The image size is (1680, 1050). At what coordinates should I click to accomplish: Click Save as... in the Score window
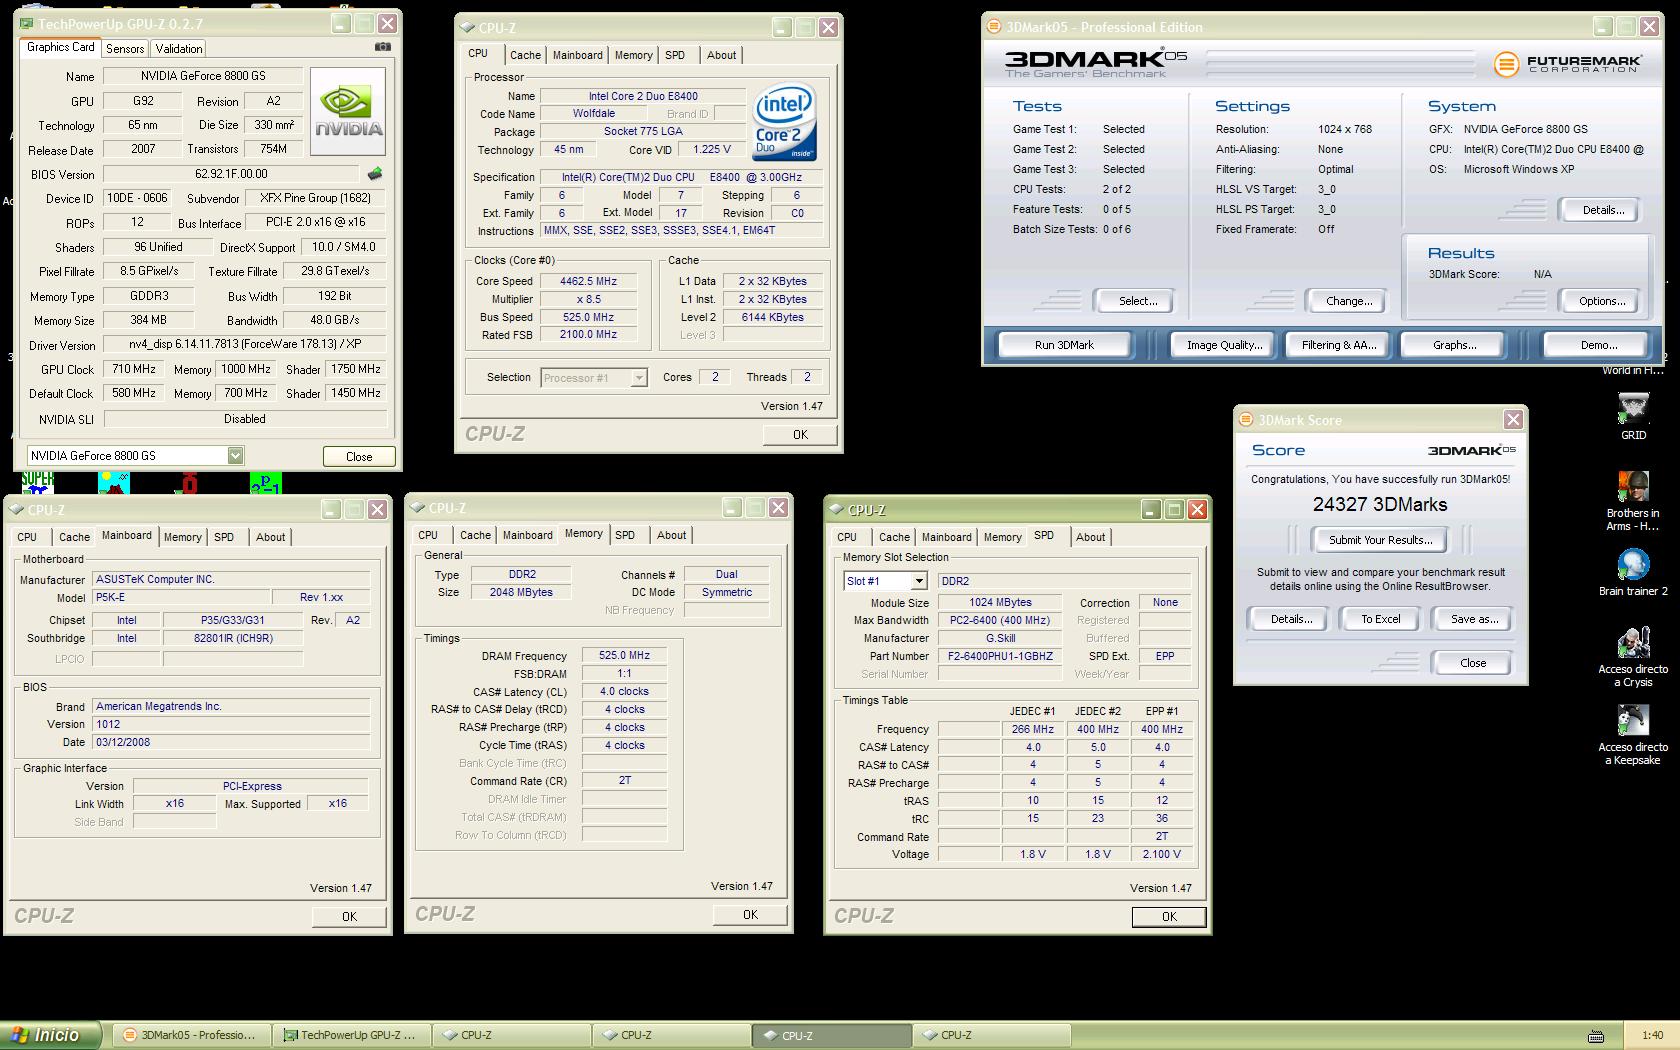point(1474,619)
